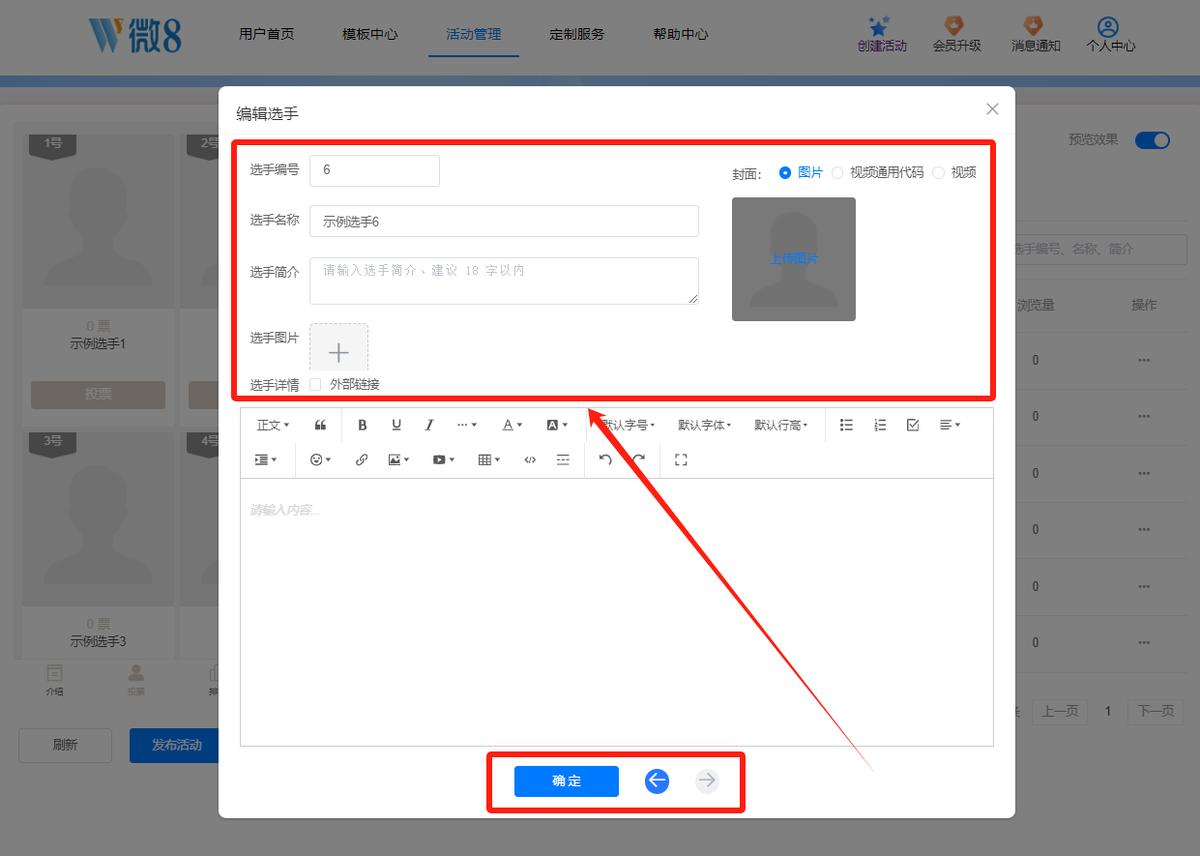This screenshot has width=1200, height=856.
Task: Open the insert video dropdown
Action: (443, 460)
